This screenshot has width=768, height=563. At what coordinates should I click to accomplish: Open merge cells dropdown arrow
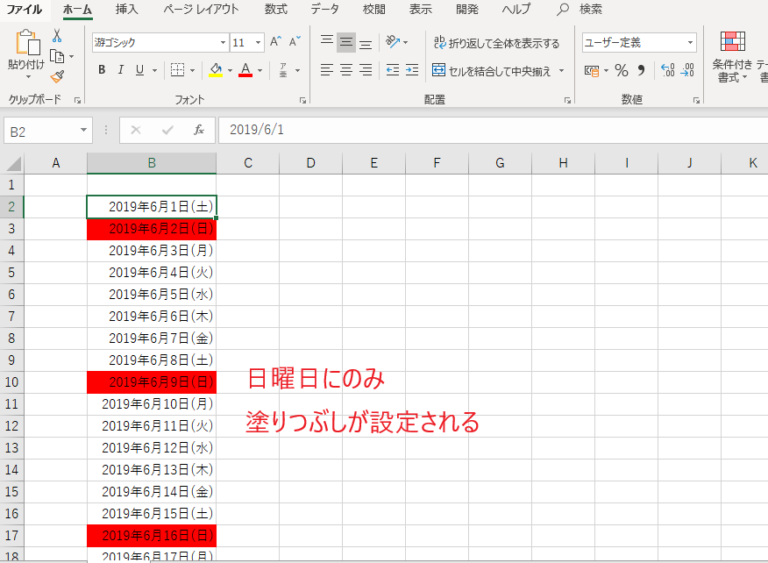(x=561, y=71)
